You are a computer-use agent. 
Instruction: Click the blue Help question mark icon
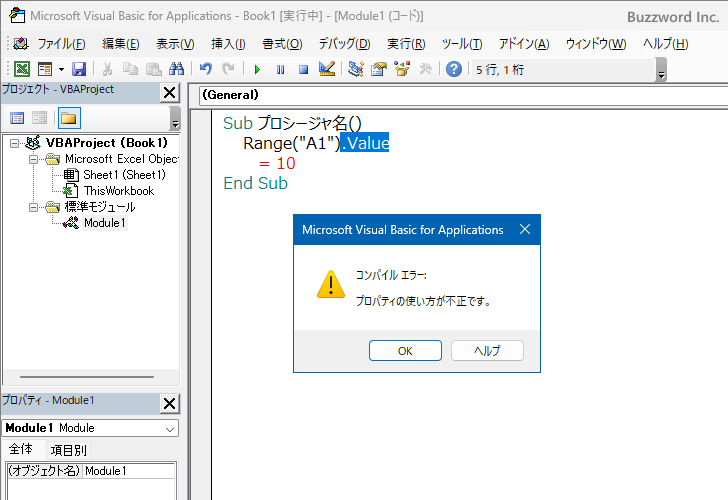click(x=454, y=69)
